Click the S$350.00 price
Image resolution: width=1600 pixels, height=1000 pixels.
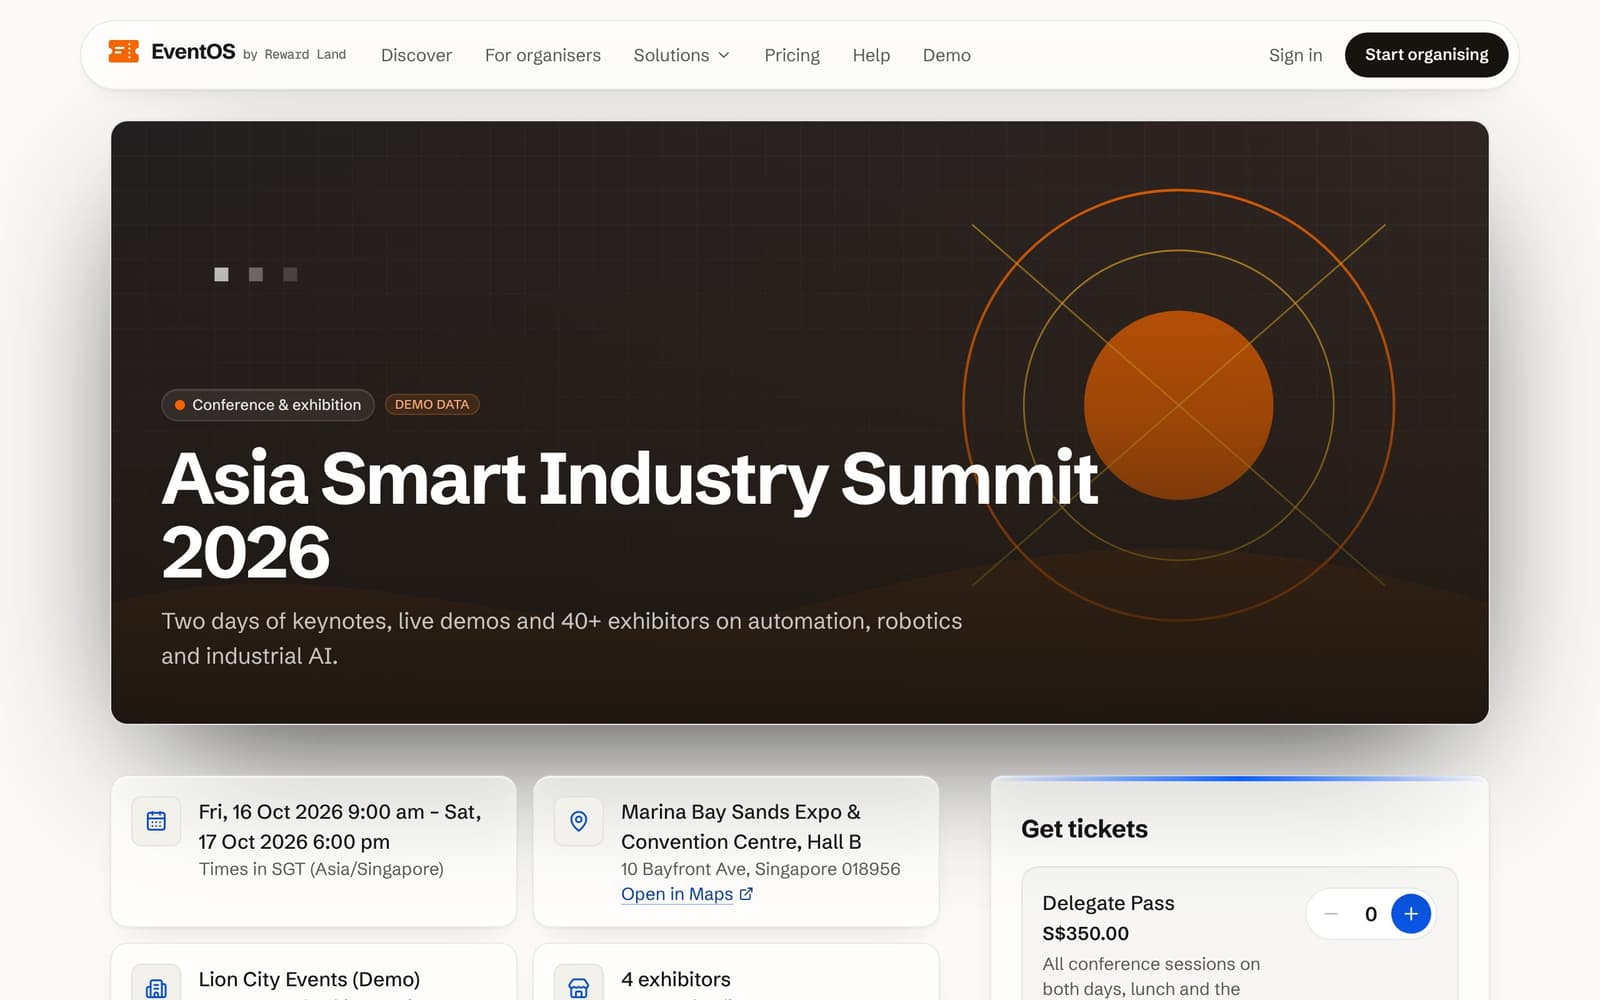[x=1085, y=933]
